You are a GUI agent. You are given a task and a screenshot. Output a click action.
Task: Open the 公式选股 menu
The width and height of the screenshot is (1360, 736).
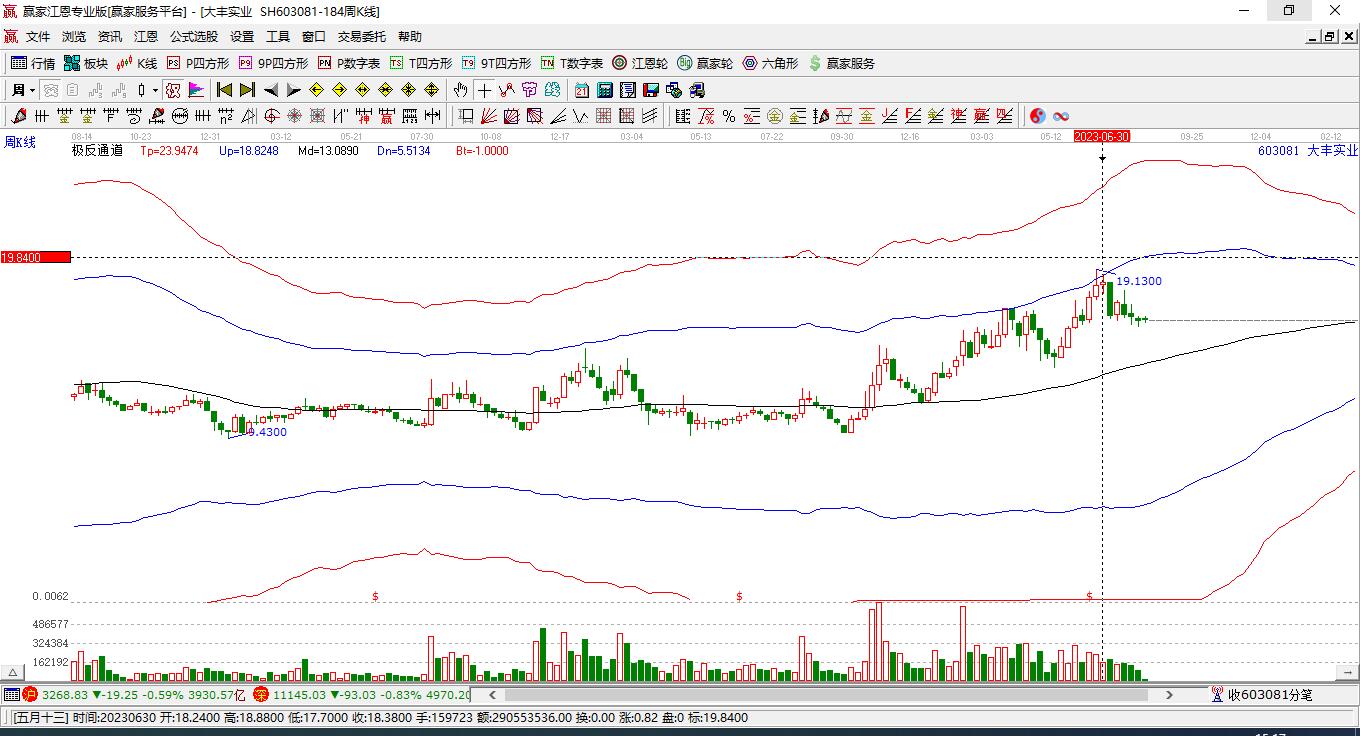(x=194, y=37)
